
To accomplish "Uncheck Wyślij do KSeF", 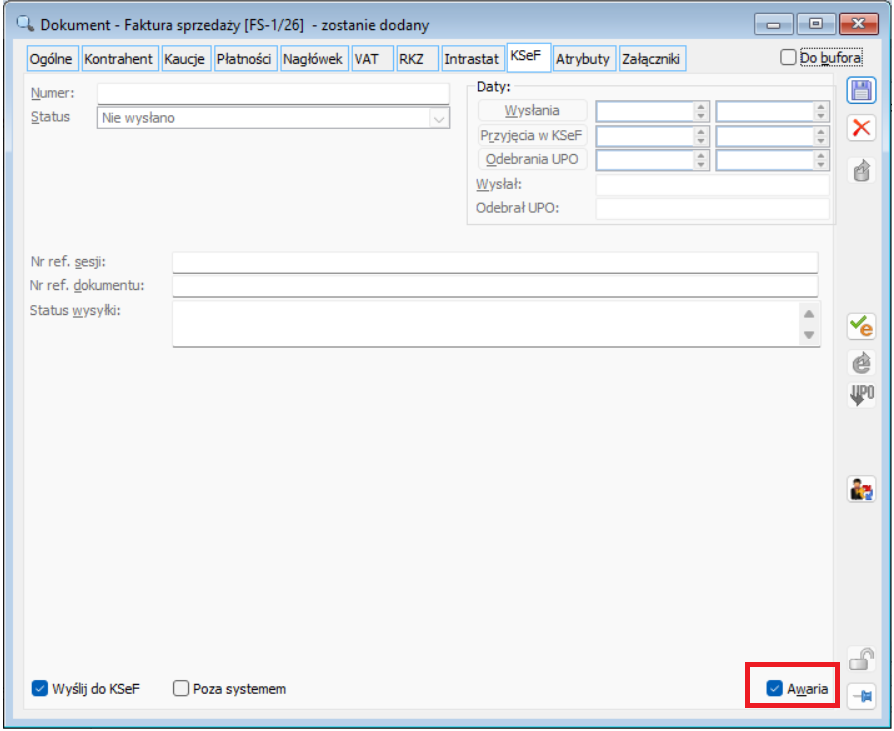I will pos(39,688).
